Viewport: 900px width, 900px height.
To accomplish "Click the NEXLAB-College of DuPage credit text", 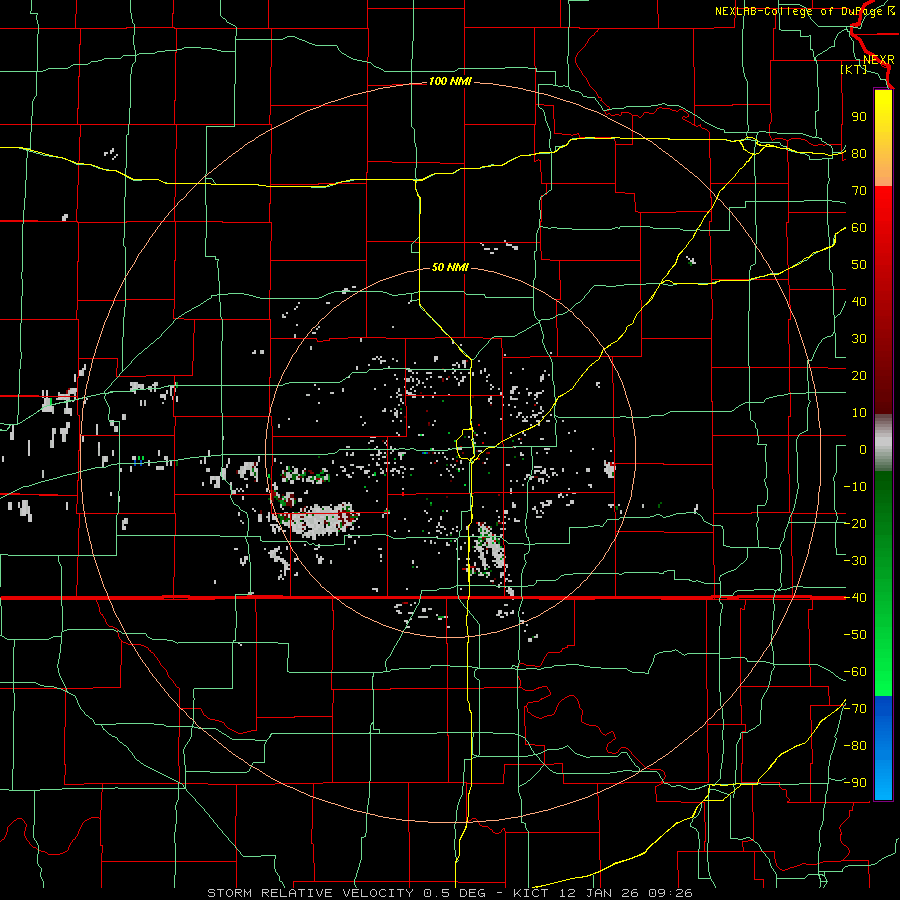I will pyautogui.click(x=804, y=11).
